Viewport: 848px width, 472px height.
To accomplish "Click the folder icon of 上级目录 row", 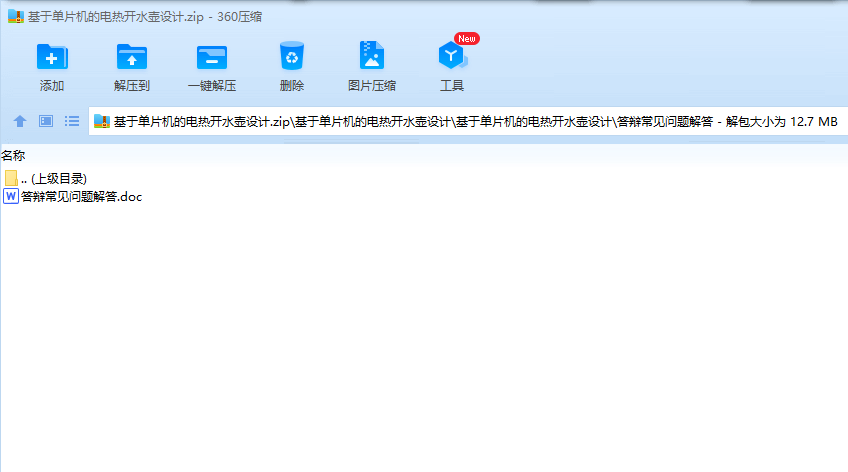I will pos(11,178).
